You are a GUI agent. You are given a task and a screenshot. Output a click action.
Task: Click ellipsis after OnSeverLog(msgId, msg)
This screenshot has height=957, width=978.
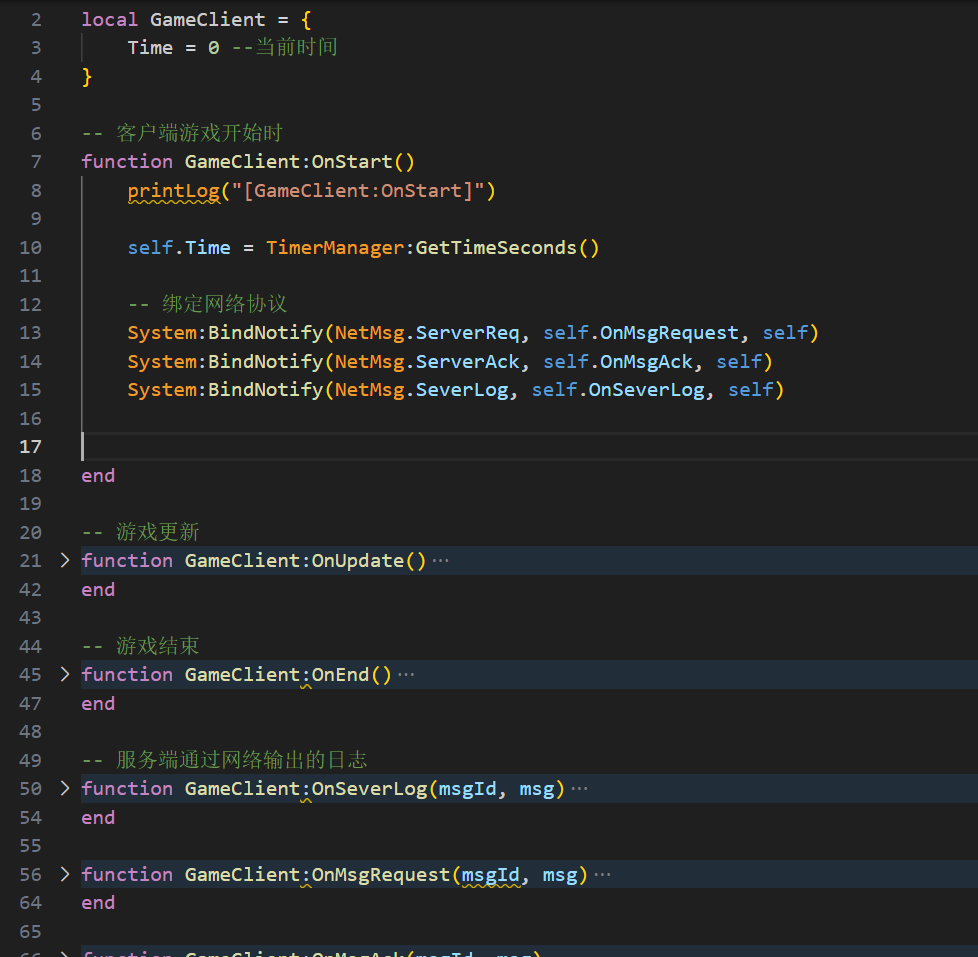[x=579, y=789]
